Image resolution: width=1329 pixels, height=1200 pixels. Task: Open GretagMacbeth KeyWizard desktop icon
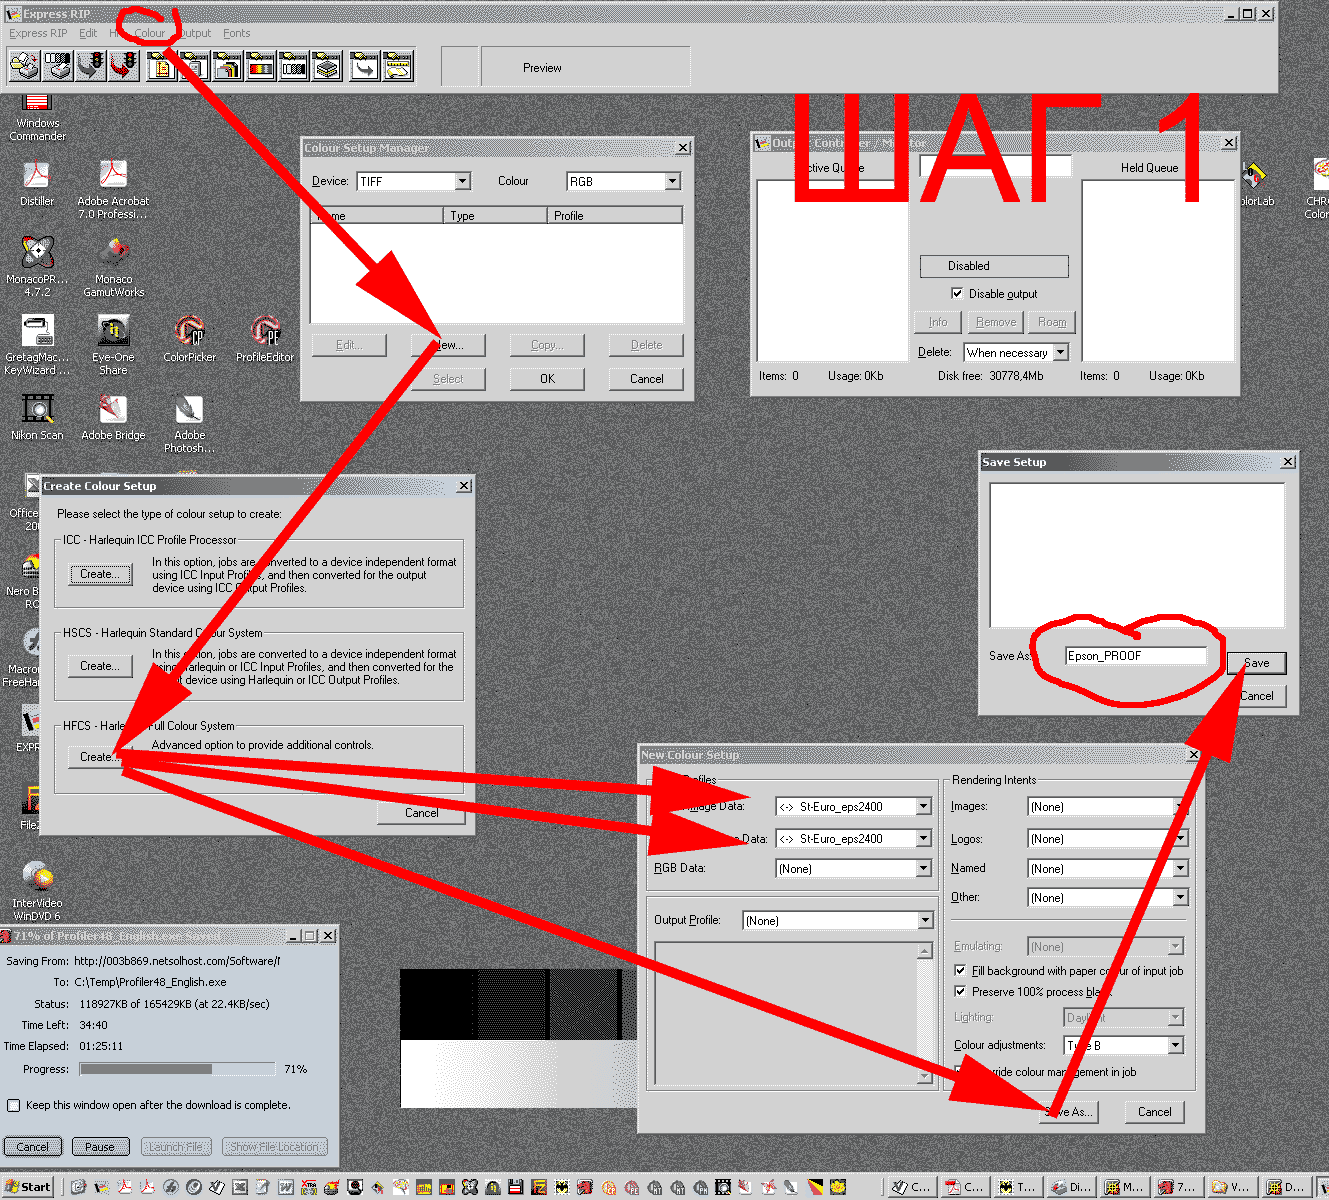[x=37, y=344]
